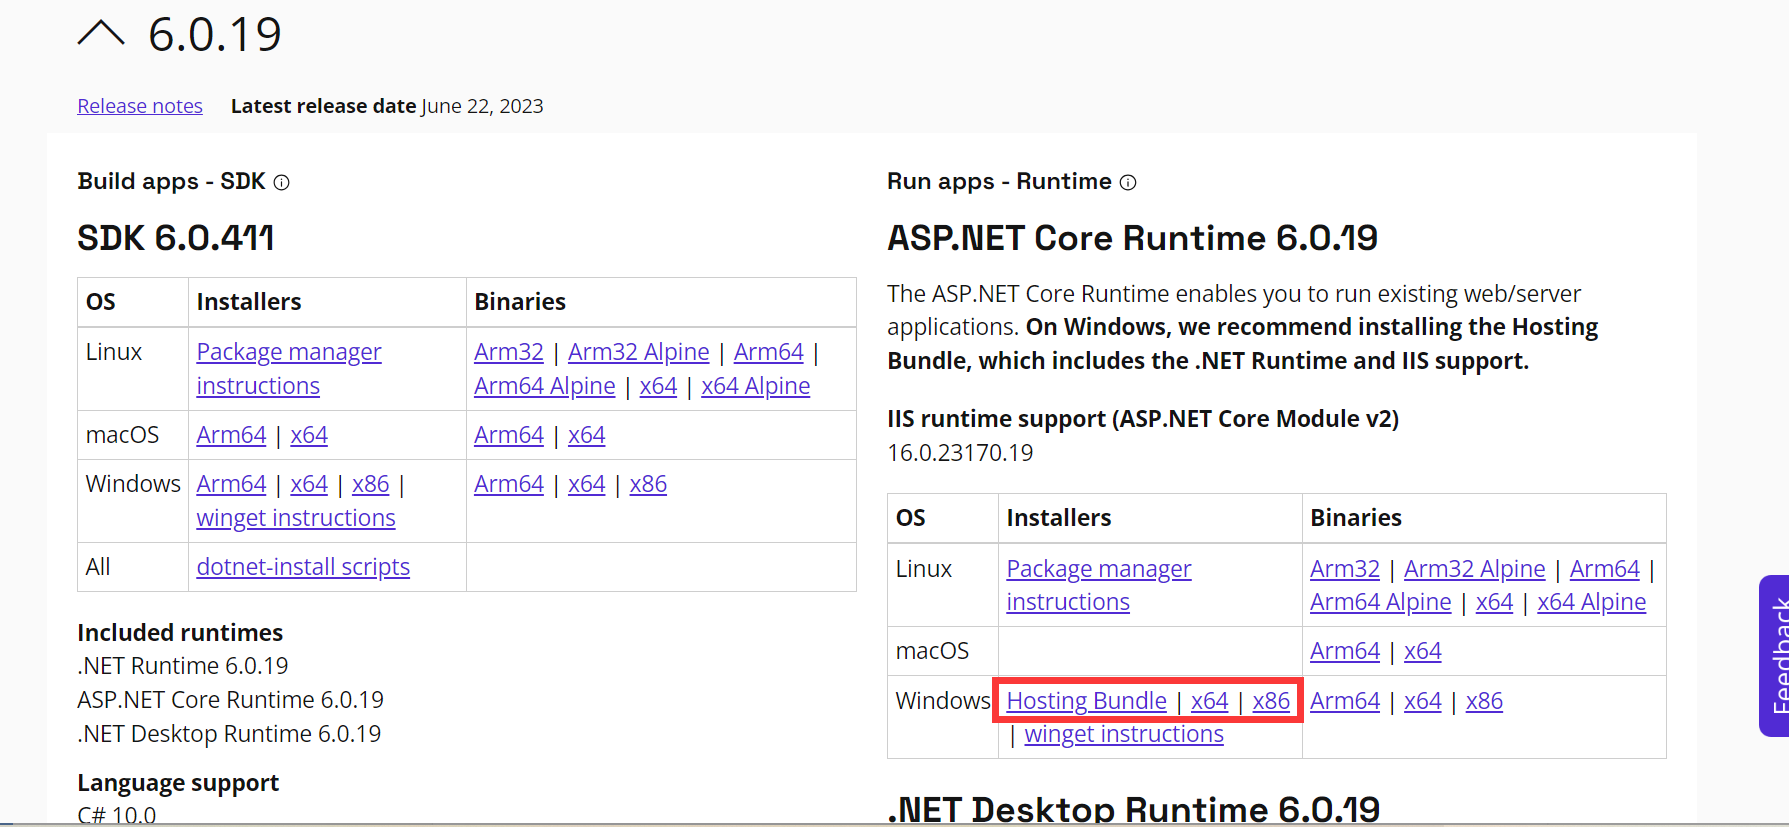Download ASP.NET Runtime Windows x86 binary
The height and width of the screenshot is (827, 1789).
click(x=1484, y=701)
